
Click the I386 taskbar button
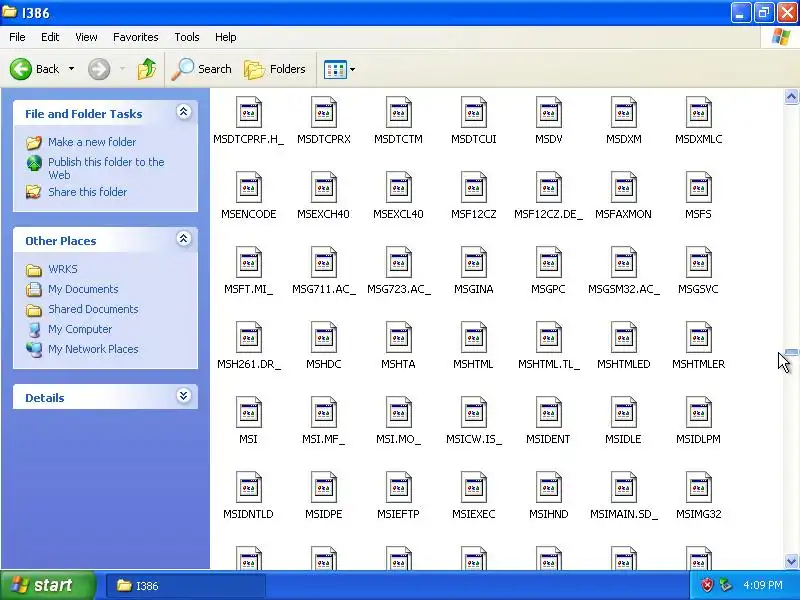(186, 586)
